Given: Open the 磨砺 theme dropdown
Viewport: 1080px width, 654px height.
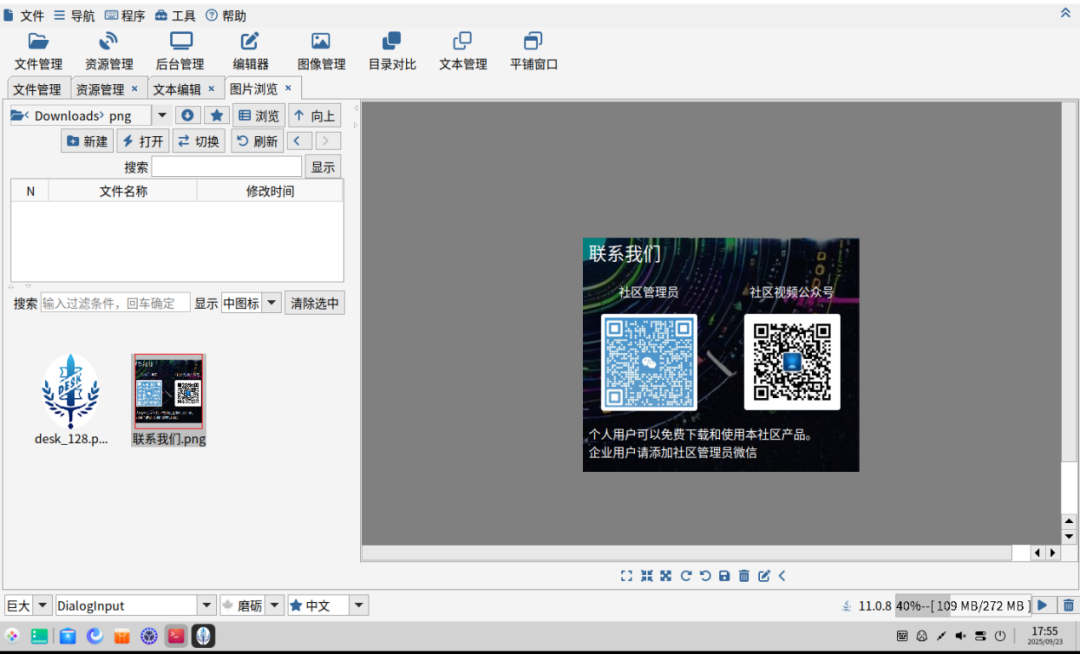Looking at the screenshot, I should click(274, 605).
